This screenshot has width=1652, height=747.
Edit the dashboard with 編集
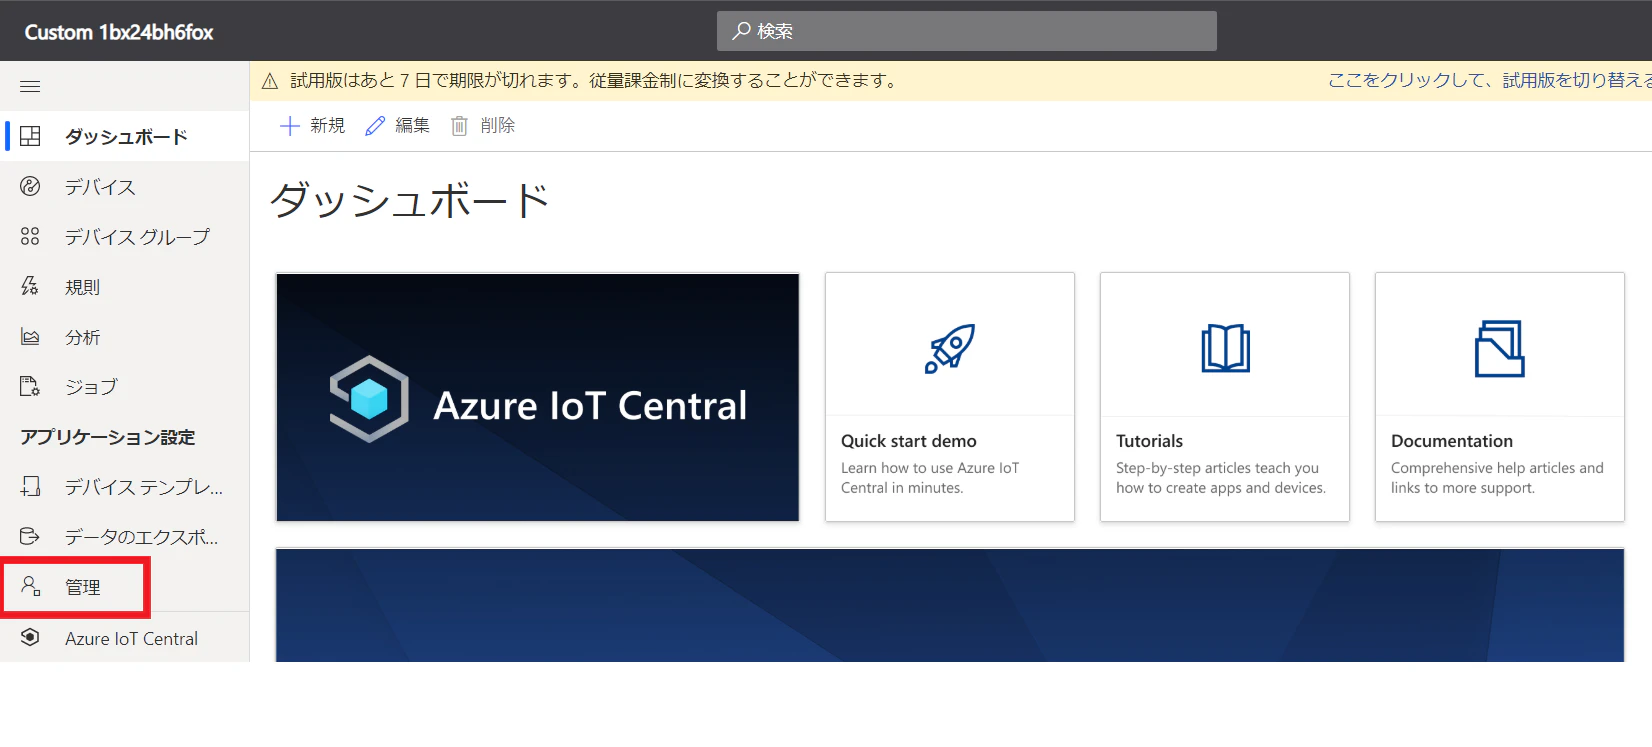pyautogui.click(x=398, y=125)
